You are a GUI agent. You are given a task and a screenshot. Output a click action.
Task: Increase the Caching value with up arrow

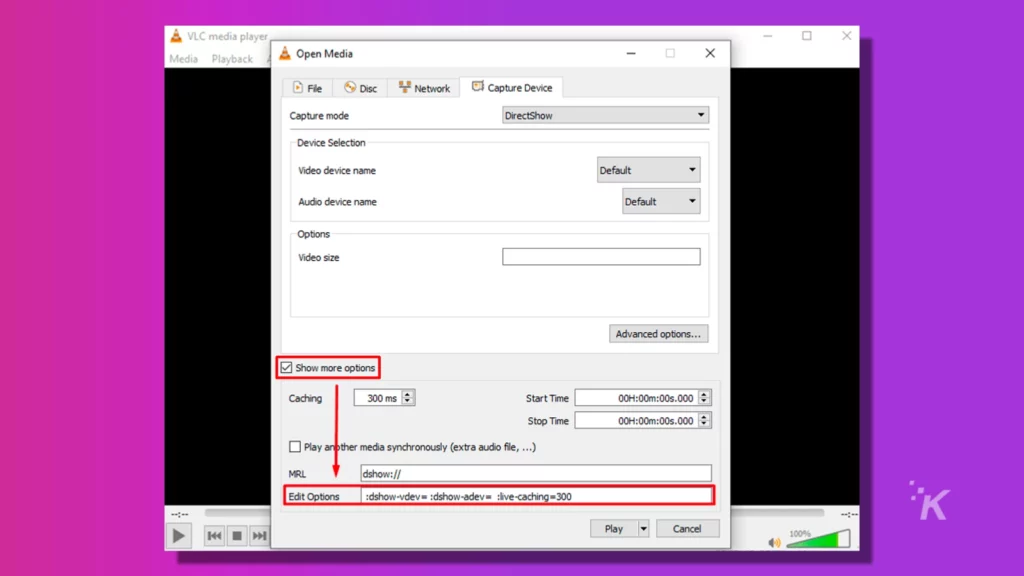click(408, 394)
